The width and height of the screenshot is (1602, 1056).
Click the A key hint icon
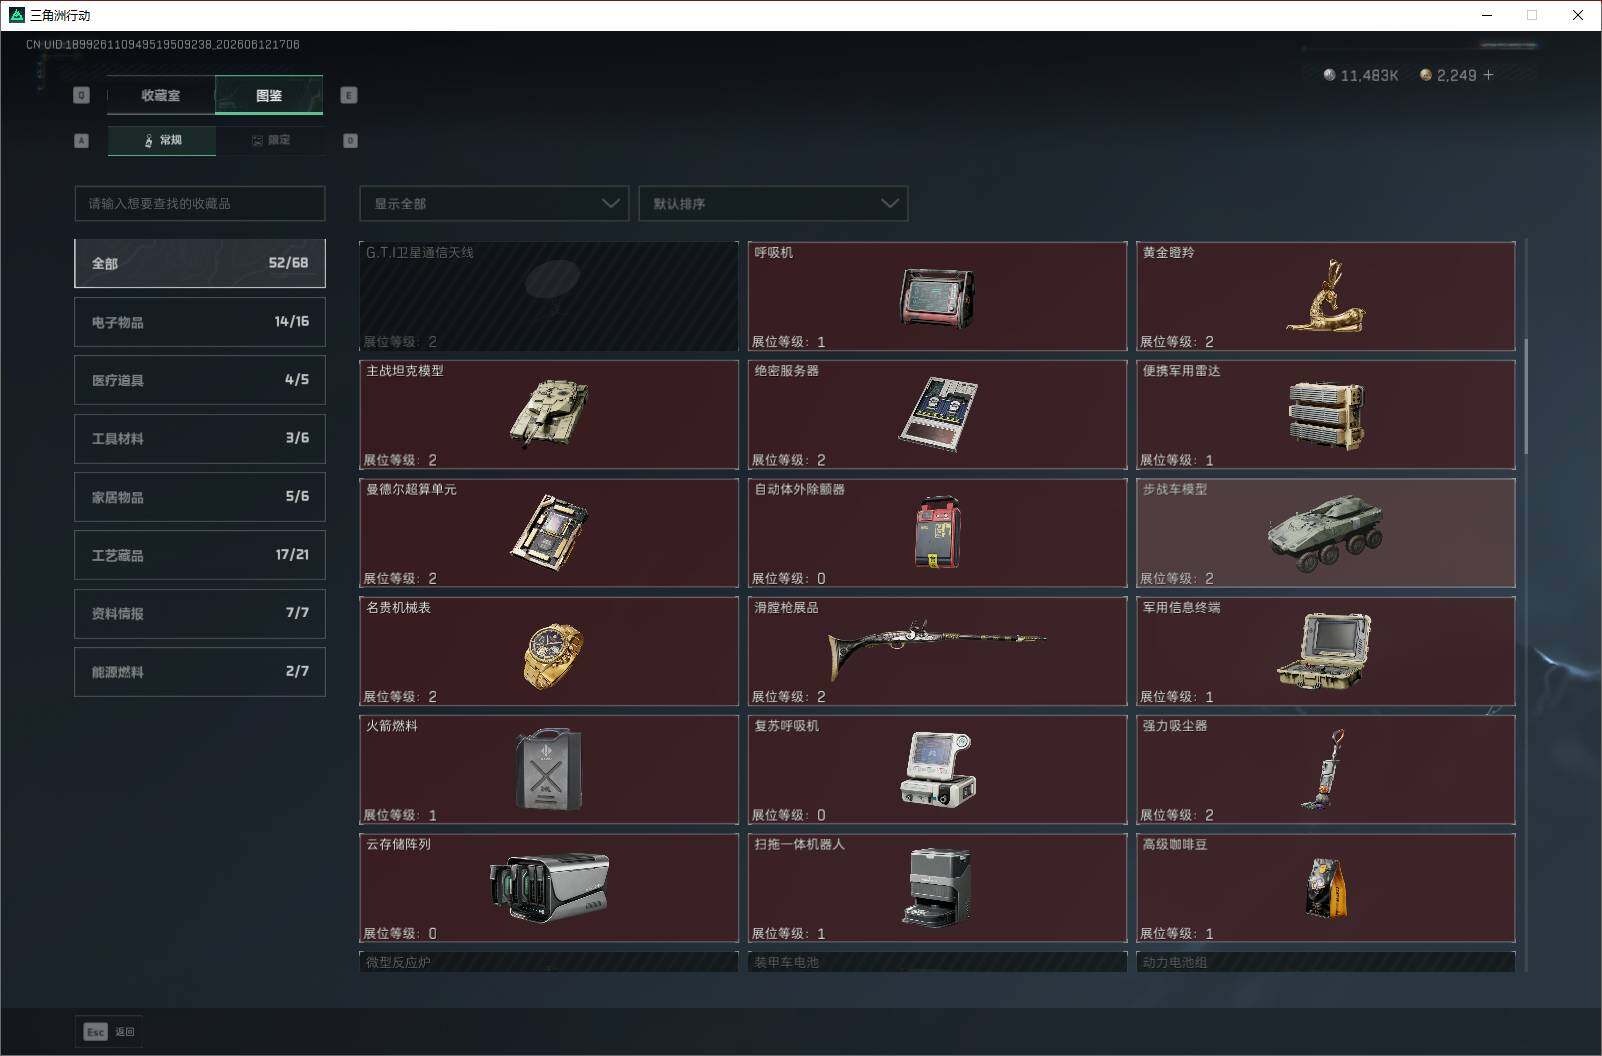tap(82, 141)
